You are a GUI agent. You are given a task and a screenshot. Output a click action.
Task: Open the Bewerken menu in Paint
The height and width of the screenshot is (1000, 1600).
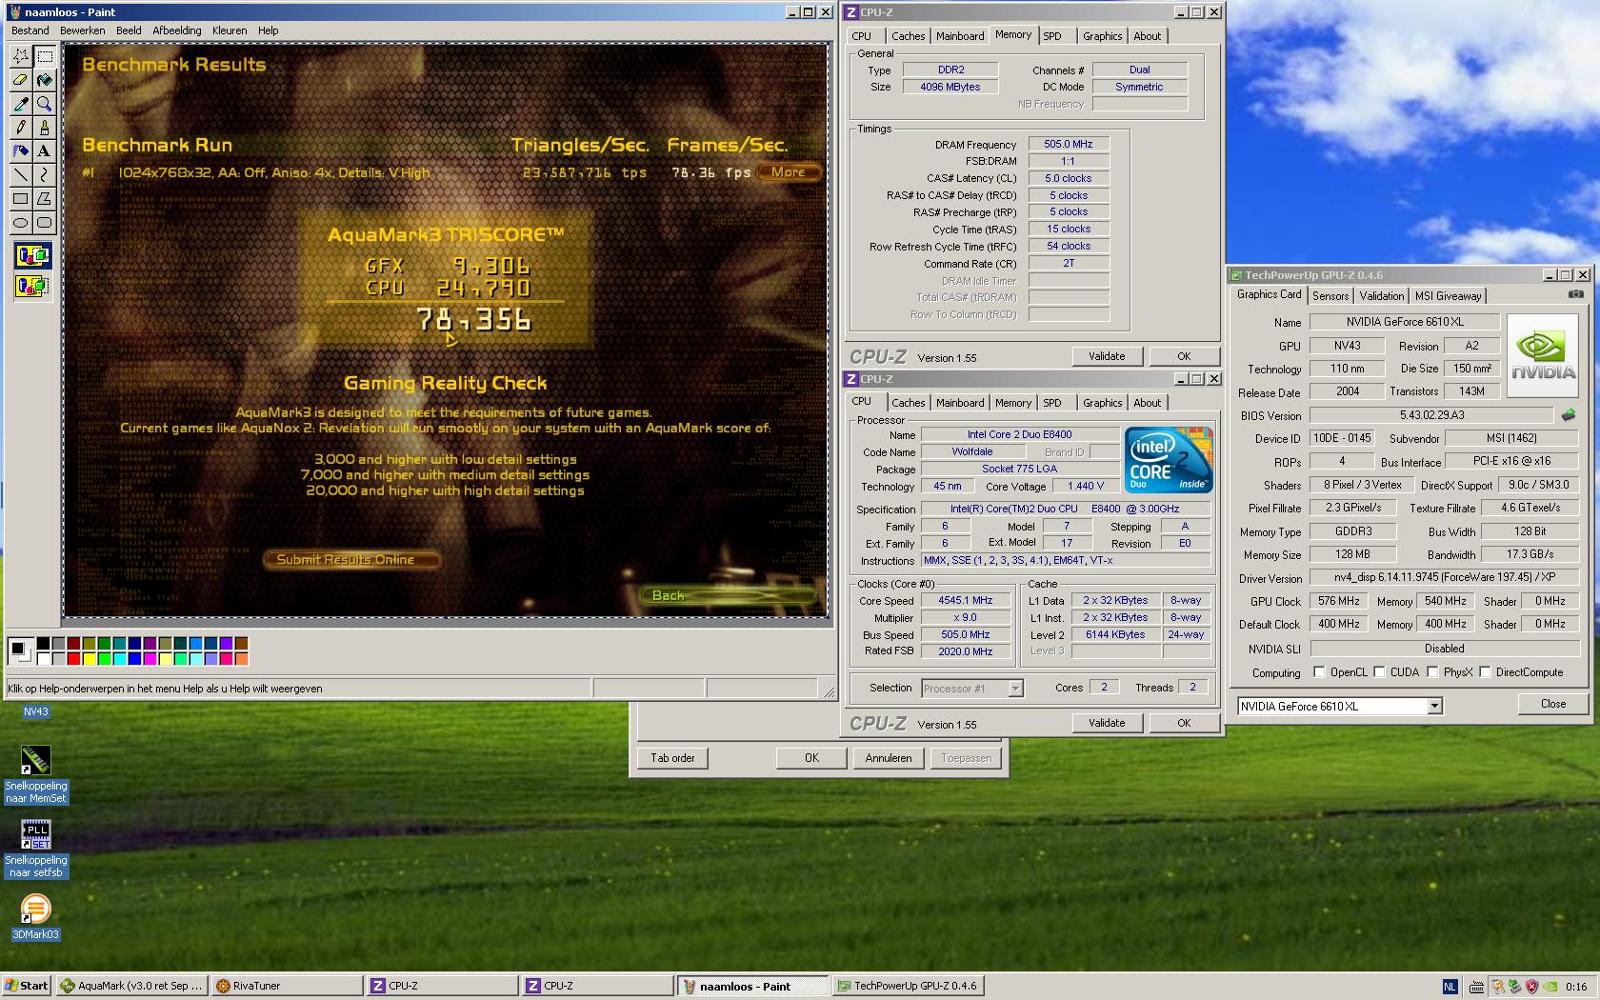coord(83,30)
